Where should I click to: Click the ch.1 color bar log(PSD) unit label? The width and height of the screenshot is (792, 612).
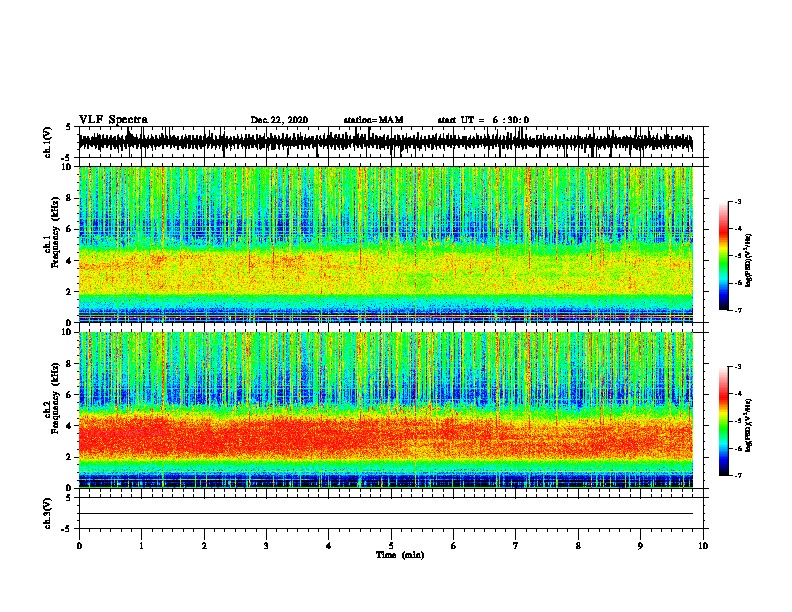[x=749, y=261]
